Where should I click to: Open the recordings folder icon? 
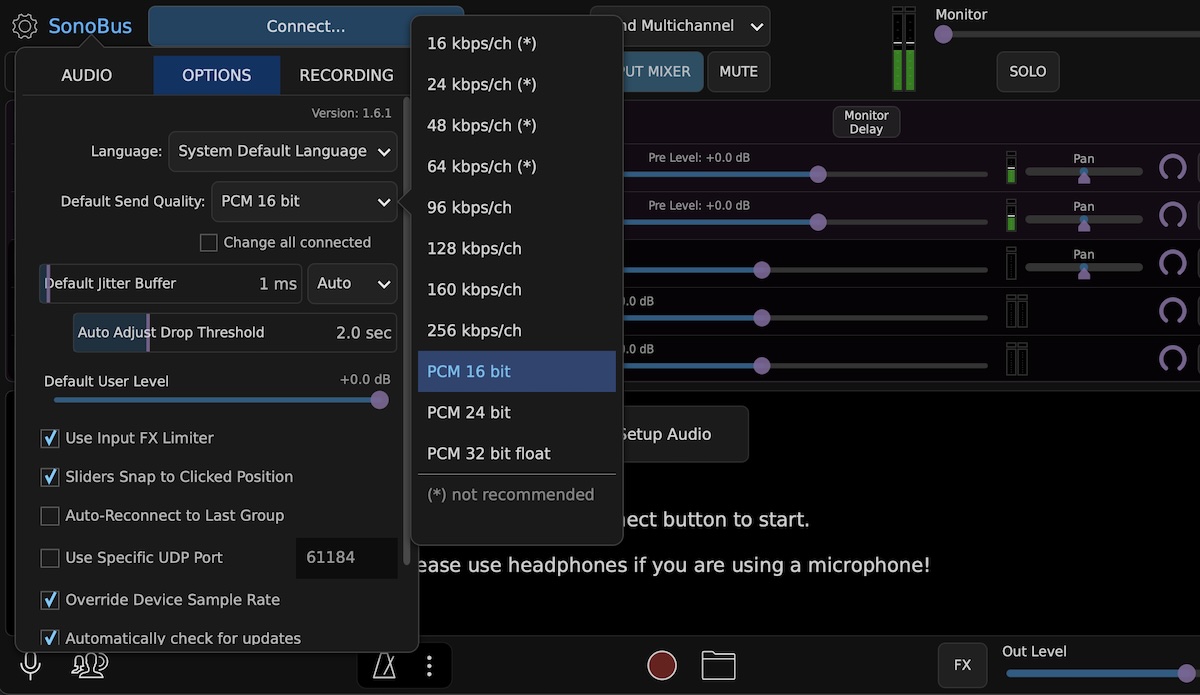(718, 665)
